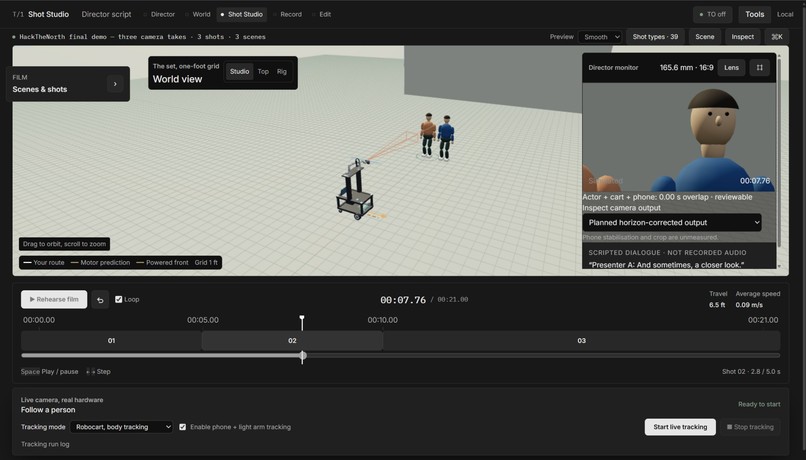
Task: Open the Edit tab
Action: pos(321,14)
